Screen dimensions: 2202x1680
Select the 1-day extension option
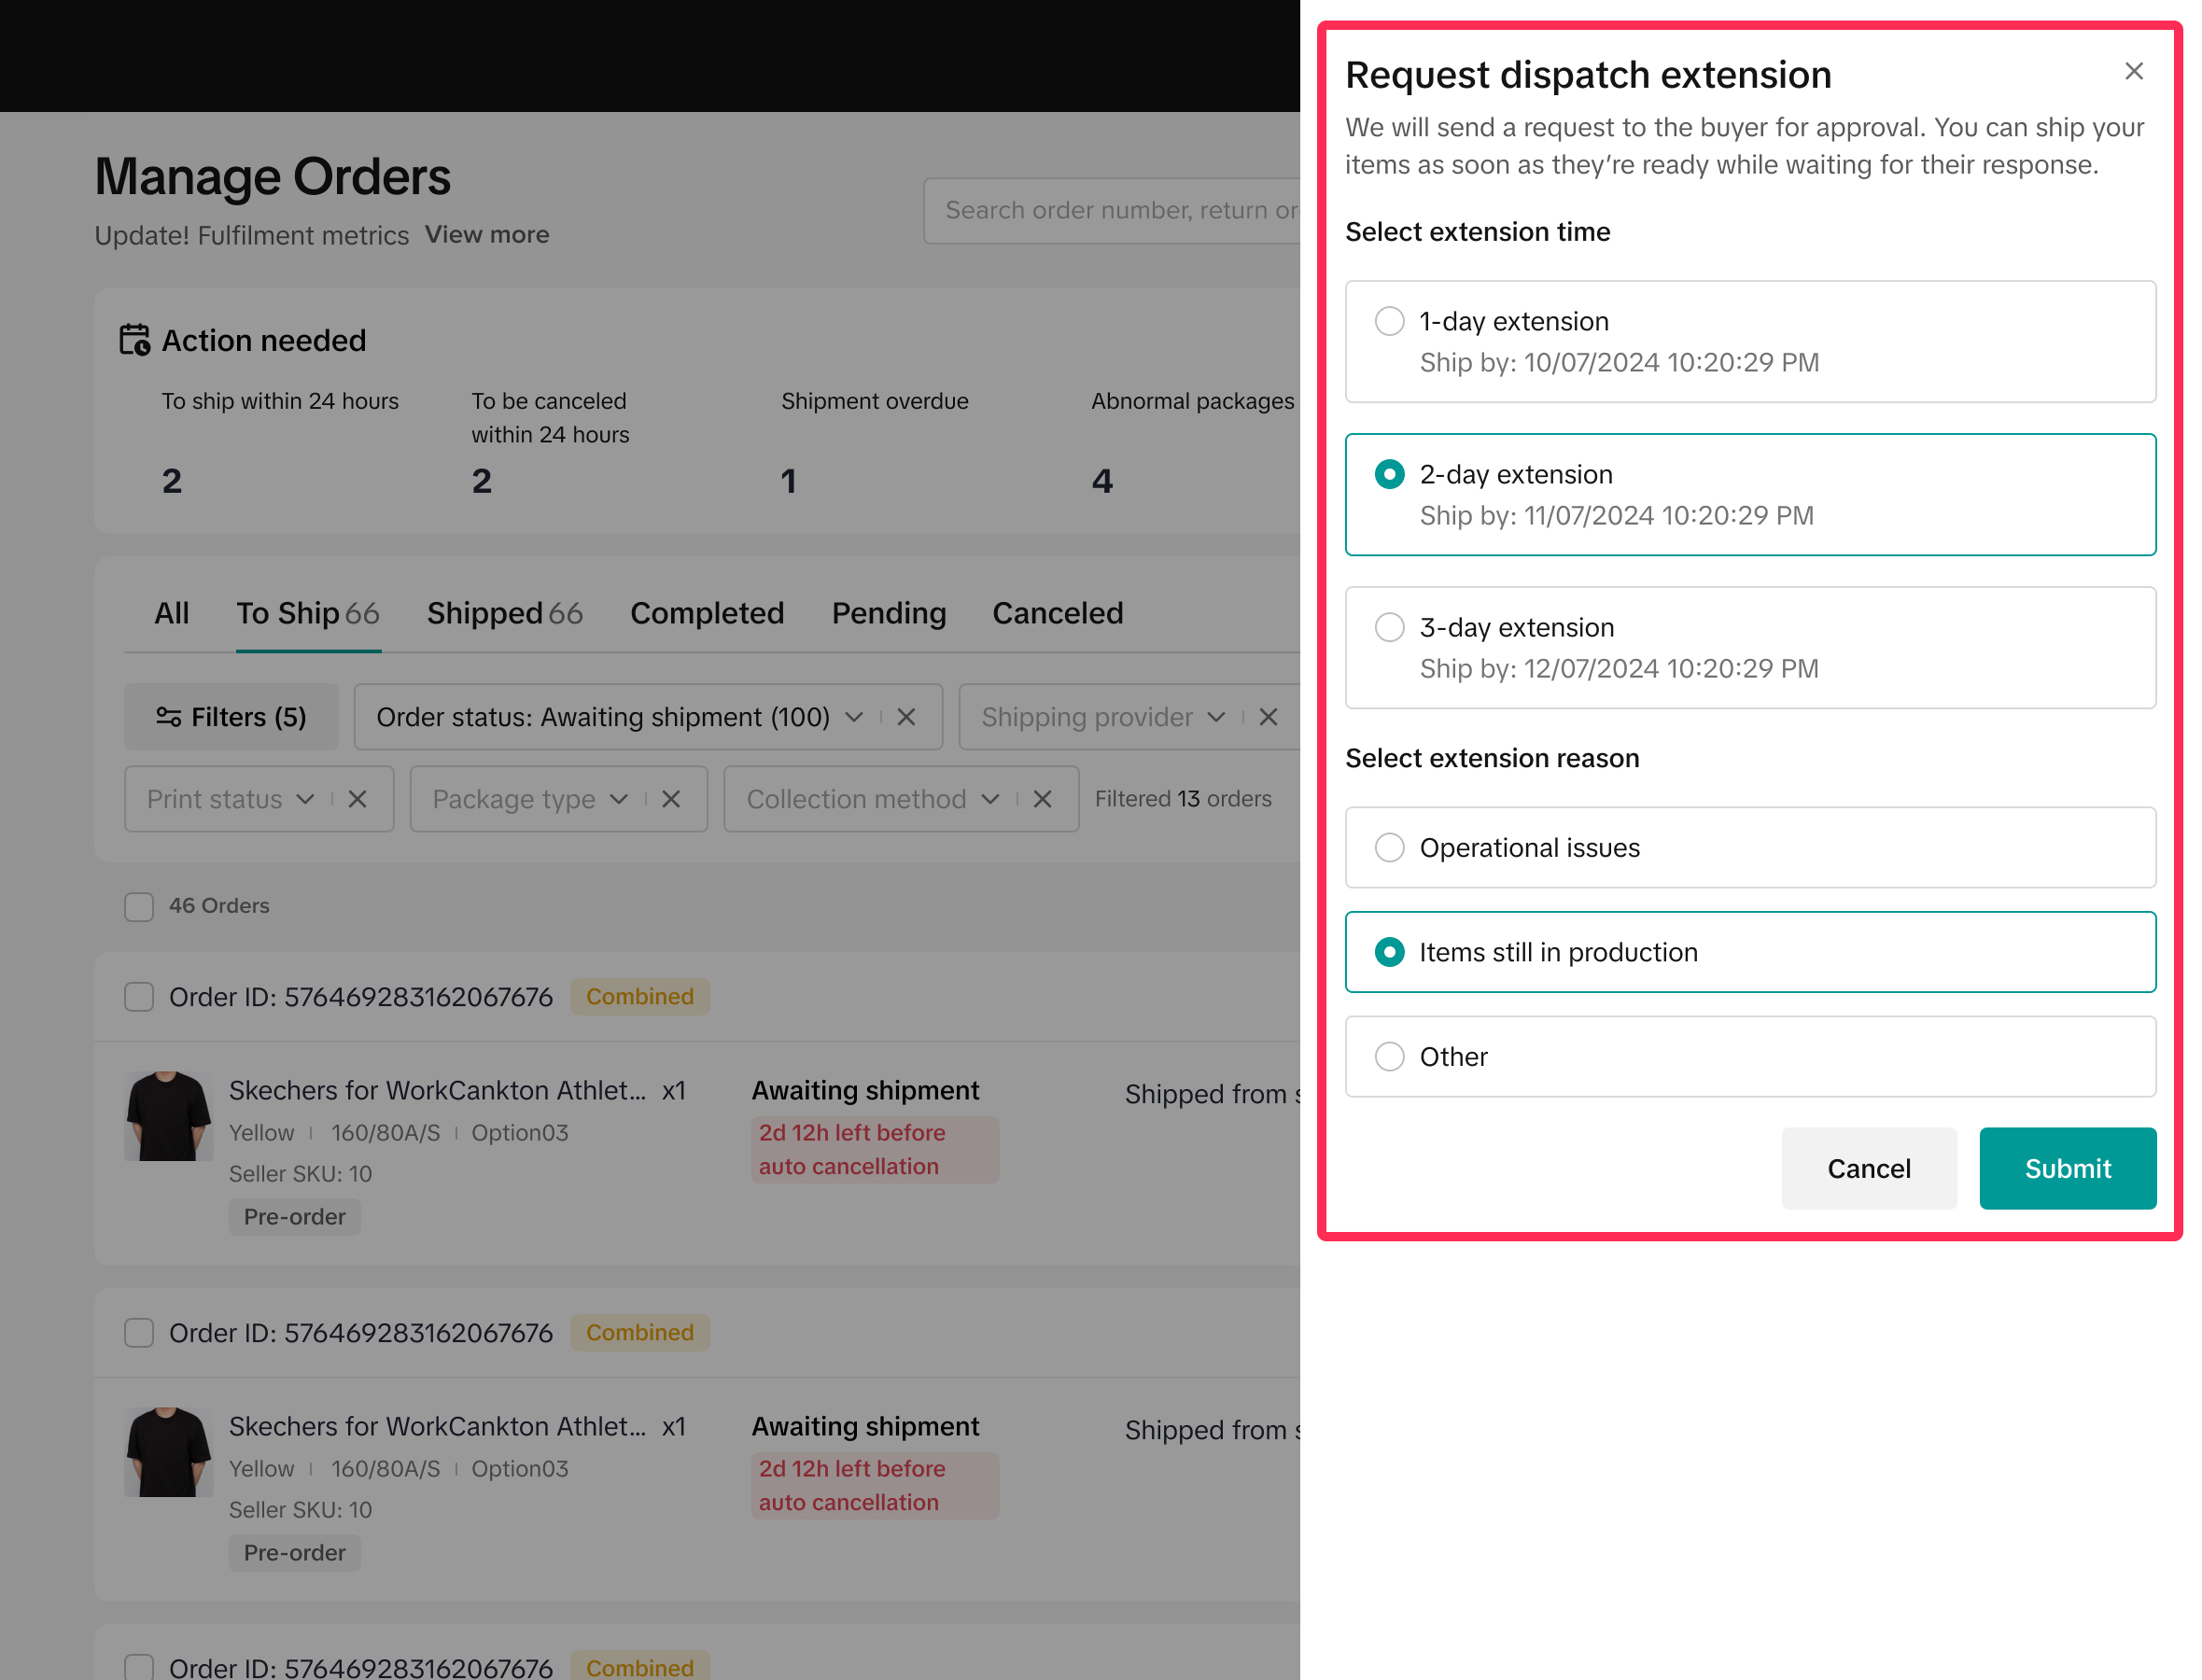click(x=1389, y=321)
